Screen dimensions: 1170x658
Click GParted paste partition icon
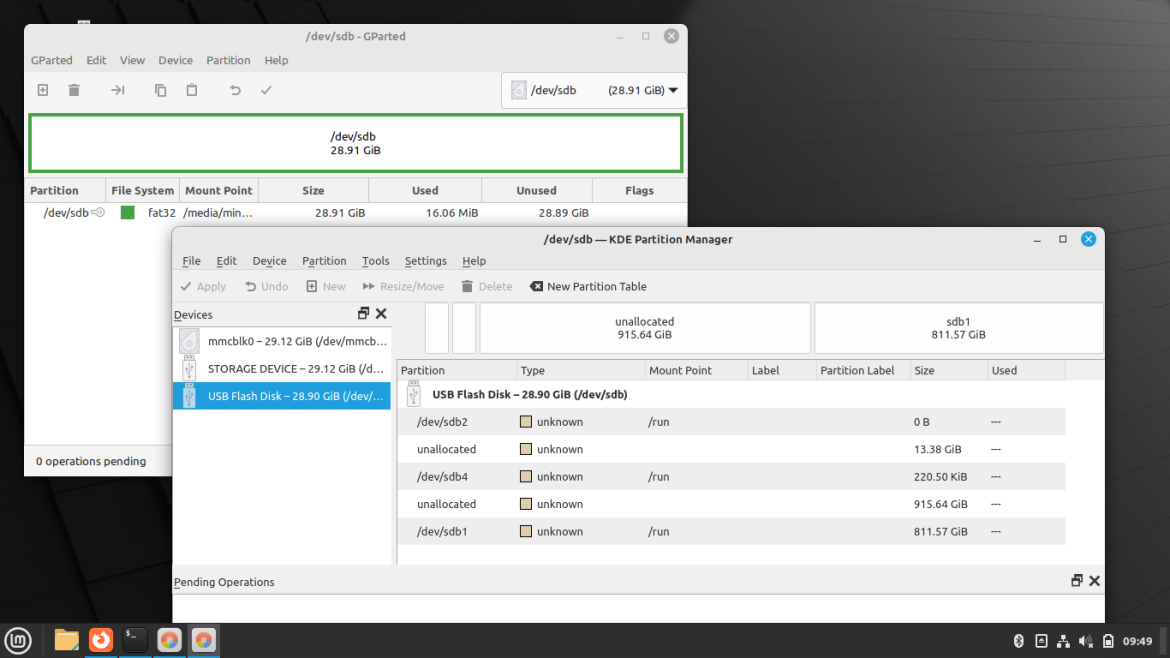tap(192, 90)
